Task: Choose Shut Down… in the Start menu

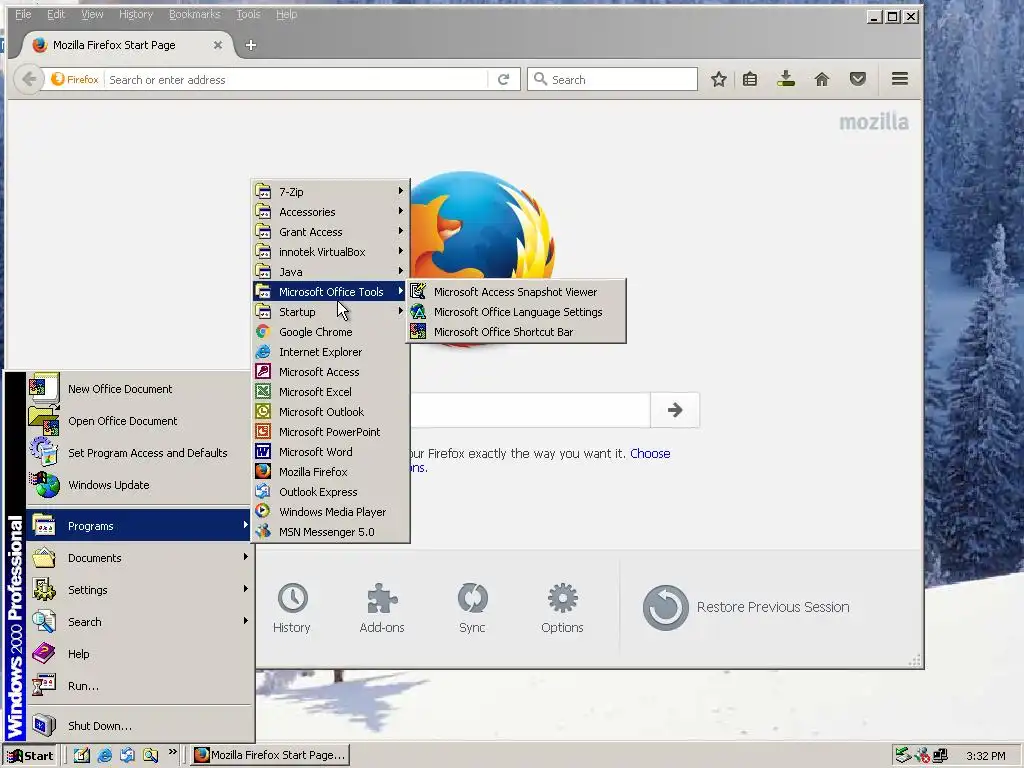Action: pos(138,726)
